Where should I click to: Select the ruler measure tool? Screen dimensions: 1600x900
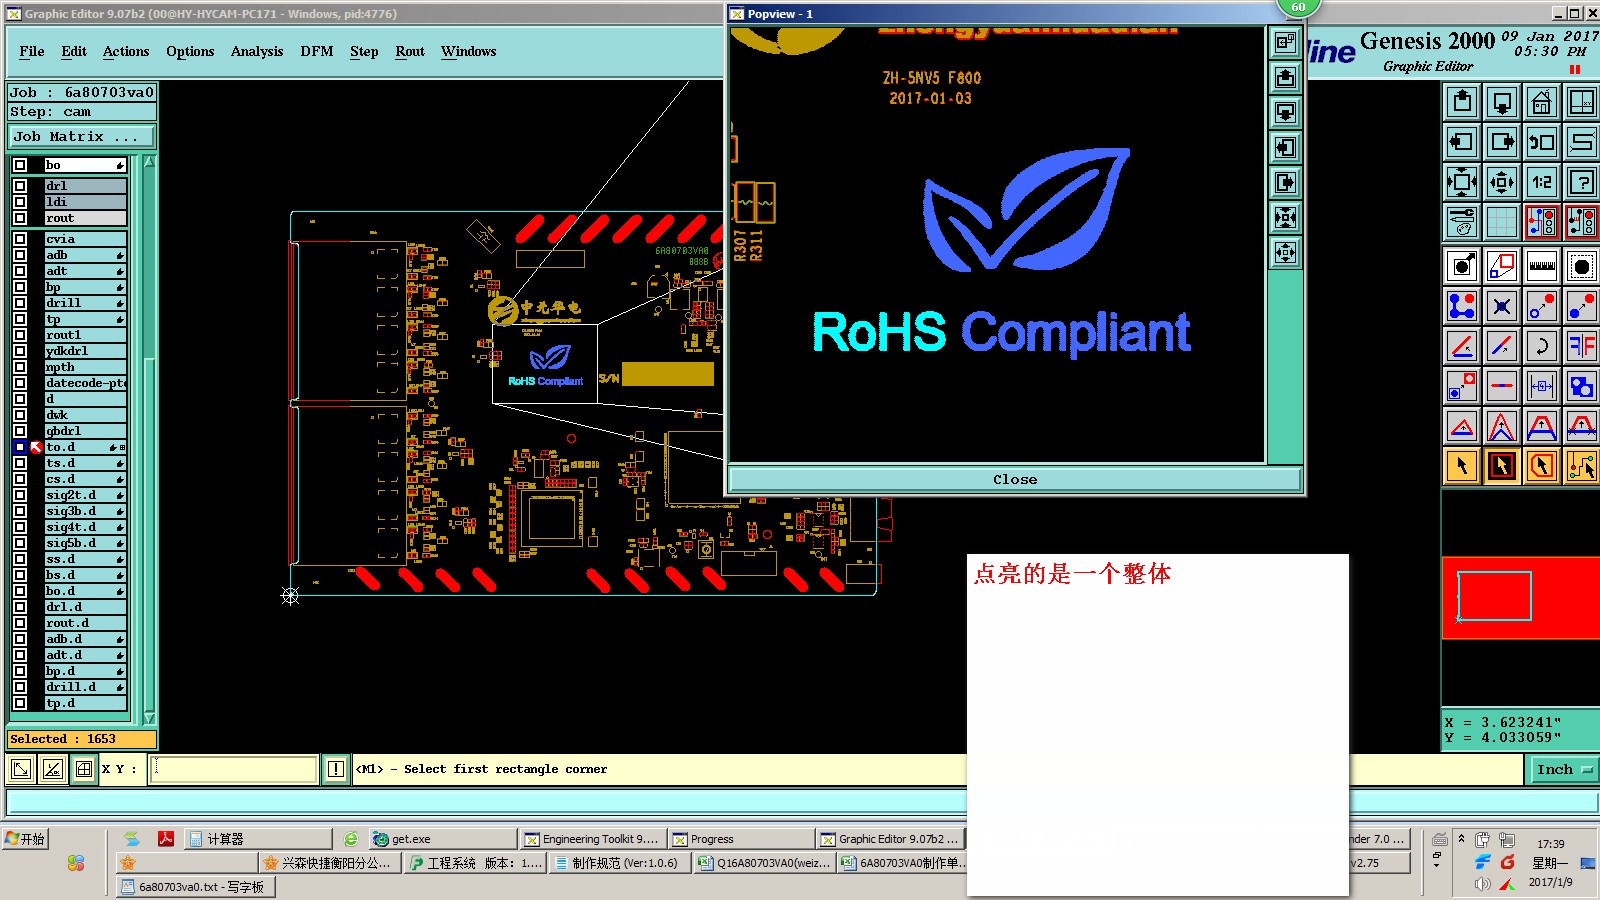coord(1542,266)
